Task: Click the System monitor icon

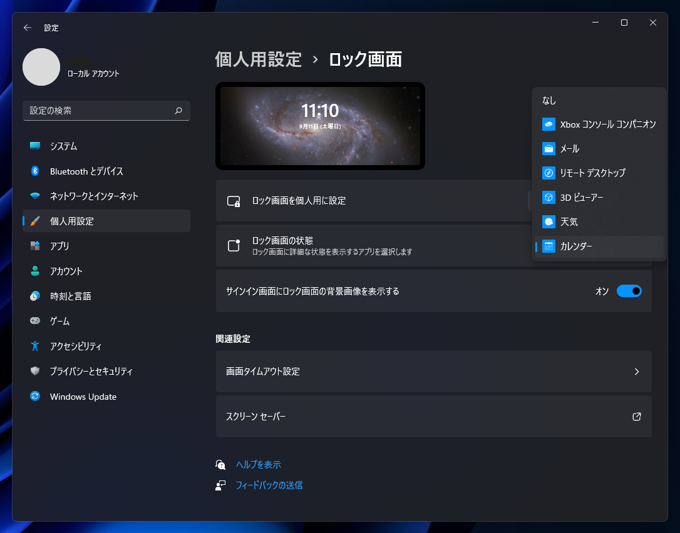Action: 35,146
